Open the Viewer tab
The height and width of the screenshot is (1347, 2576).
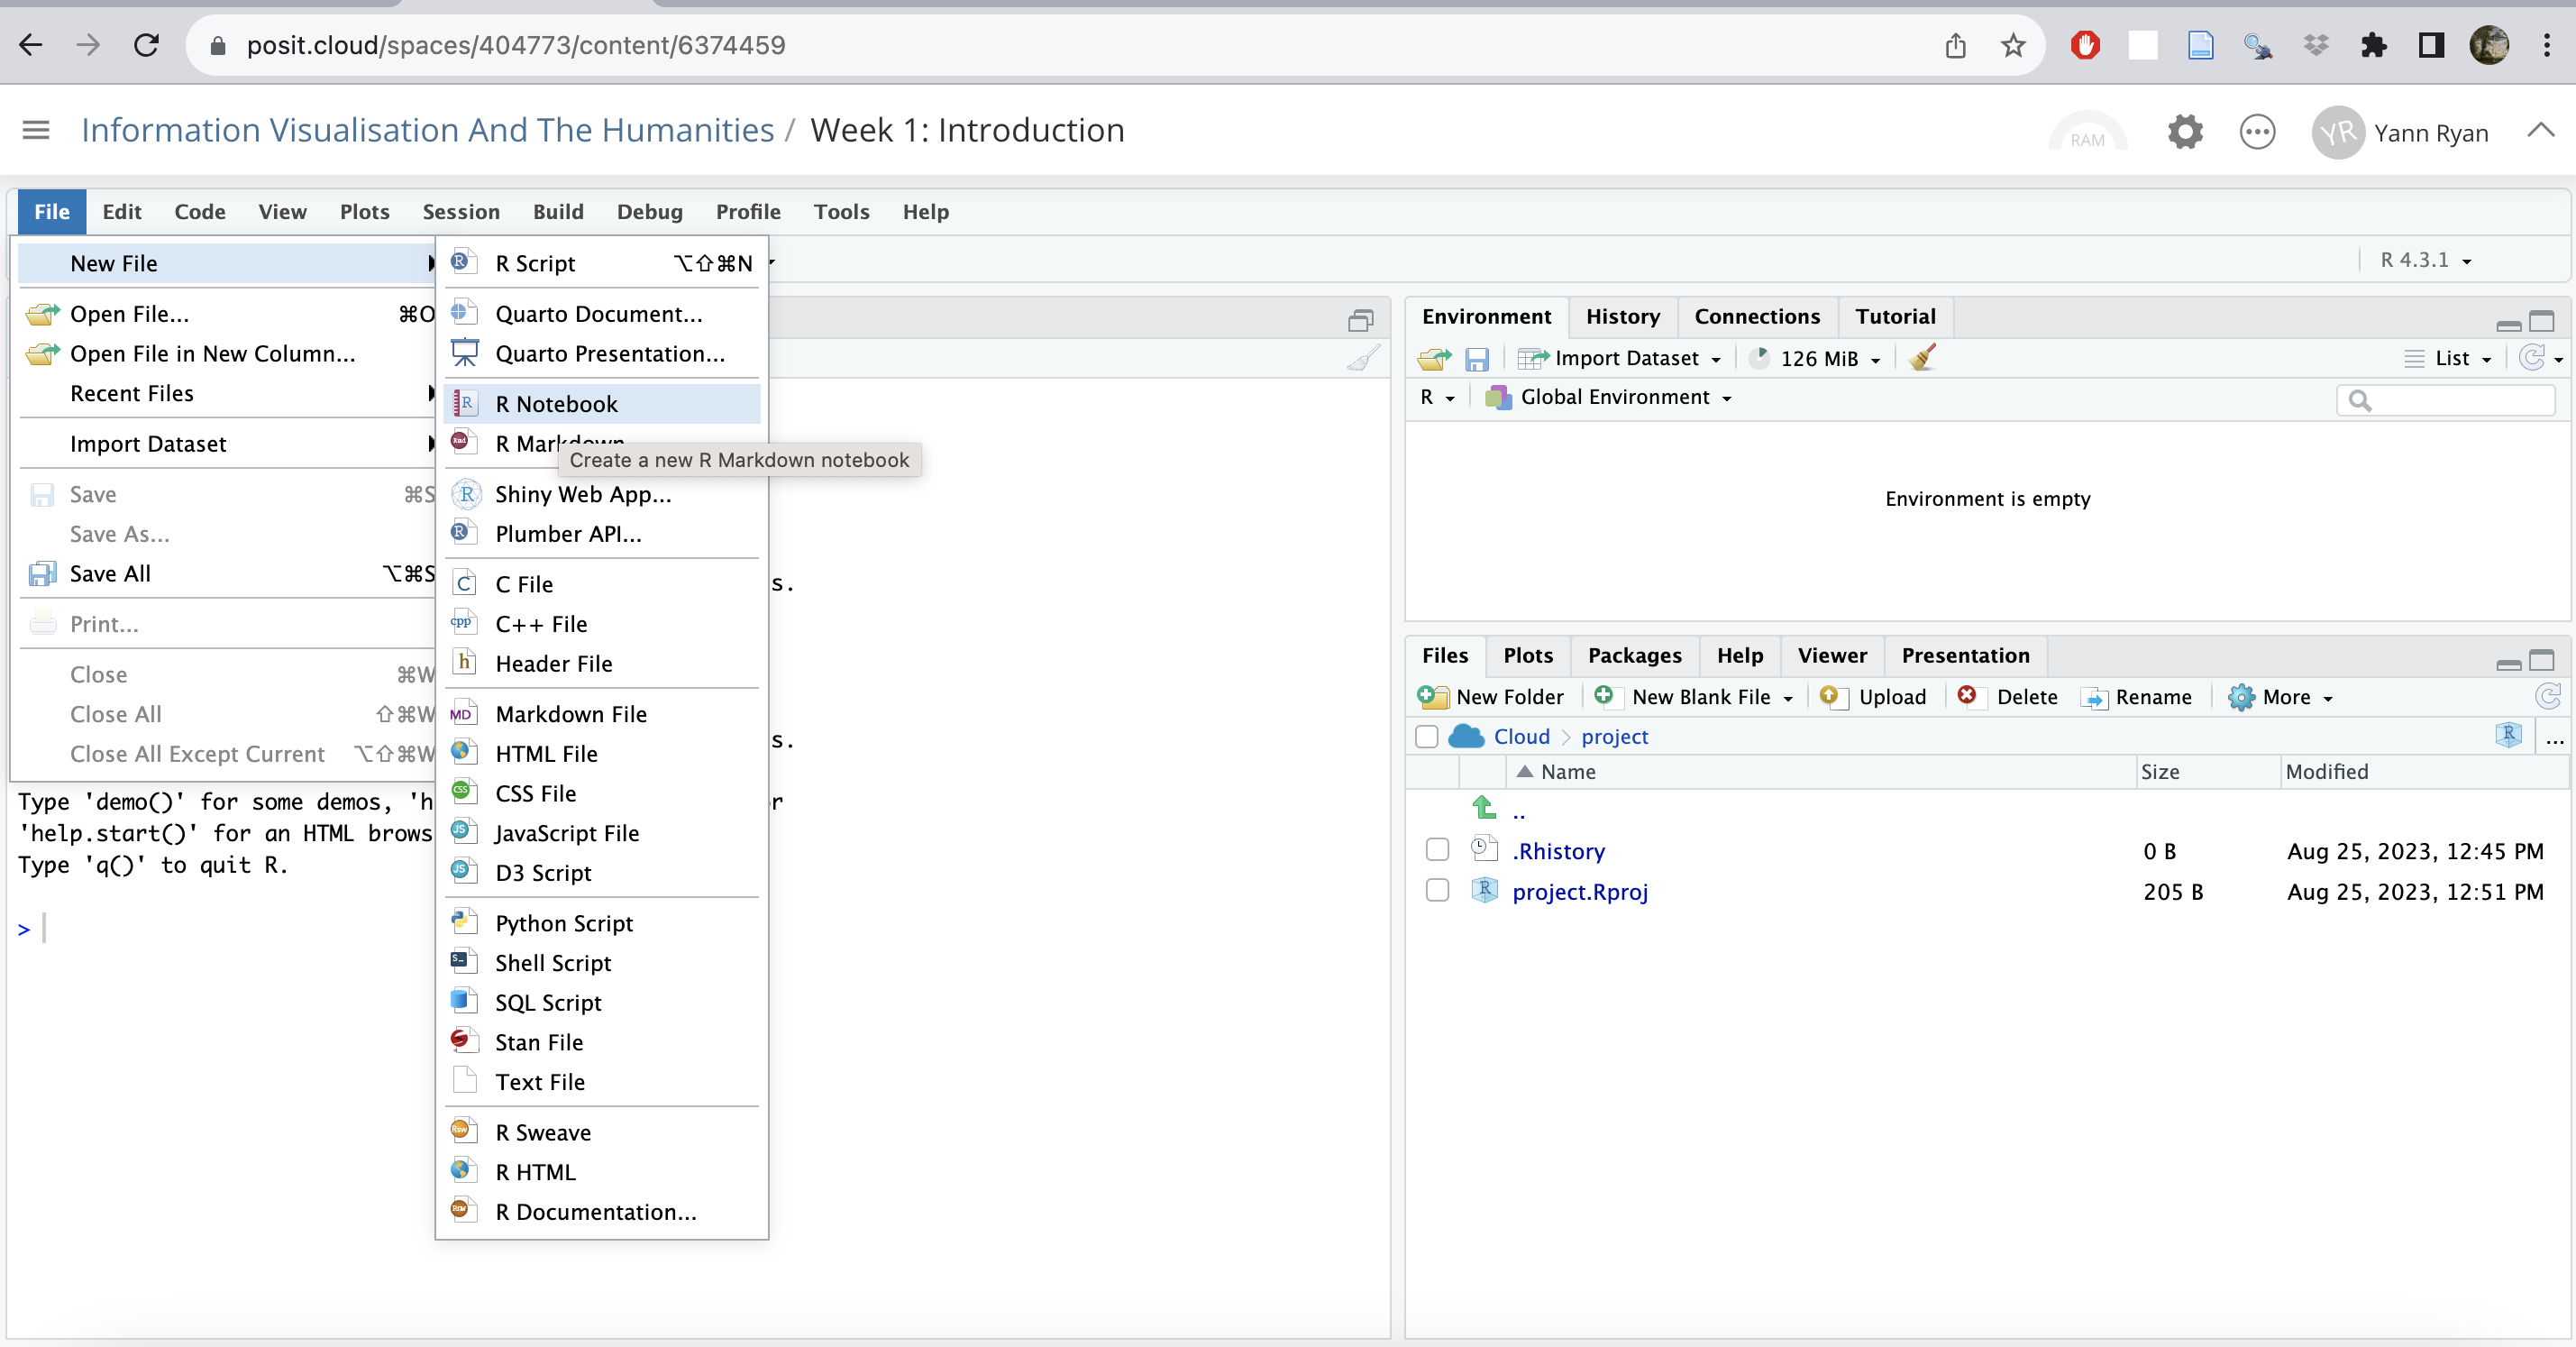(x=1831, y=655)
